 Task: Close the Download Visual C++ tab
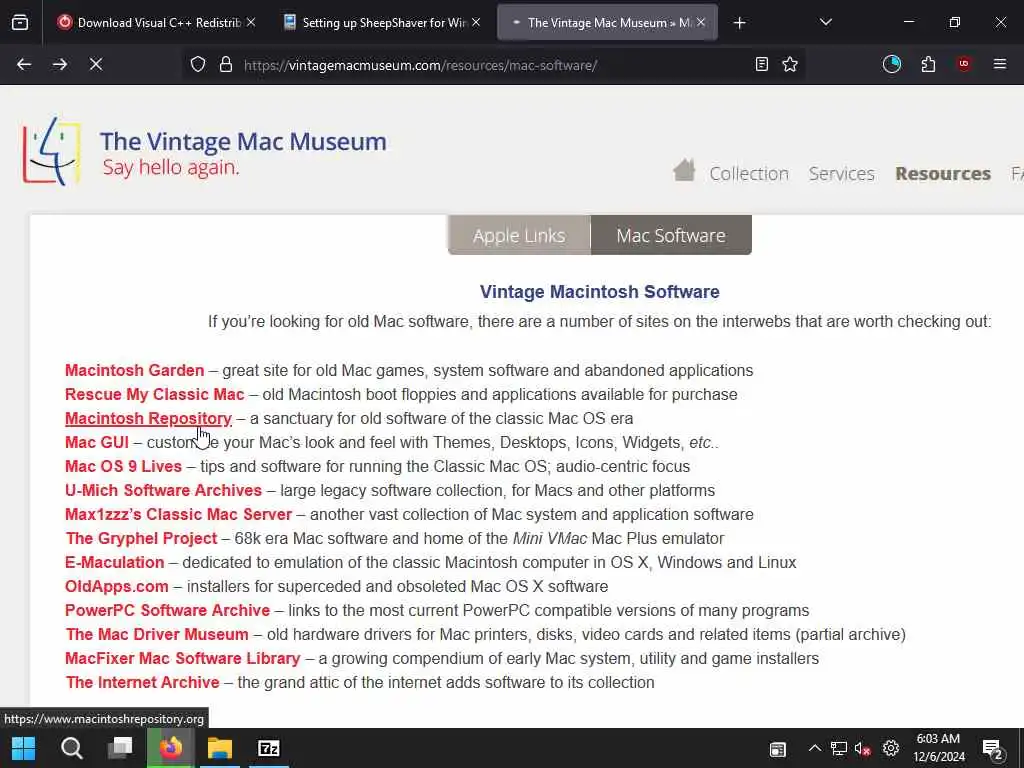click(251, 22)
